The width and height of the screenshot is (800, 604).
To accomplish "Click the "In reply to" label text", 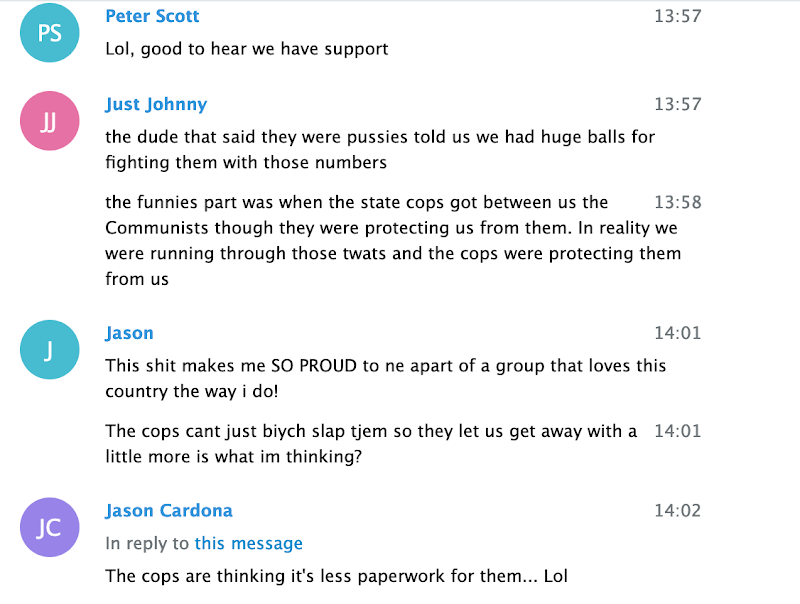I will pyautogui.click(x=148, y=543).
